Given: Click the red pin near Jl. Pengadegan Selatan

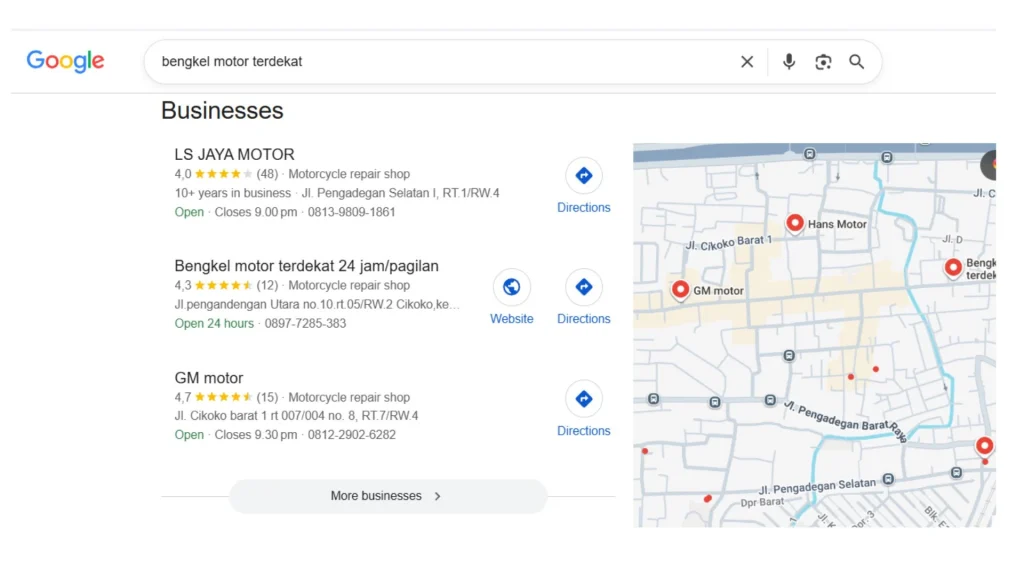Looking at the screenshot, I should (x=984, y=446).
